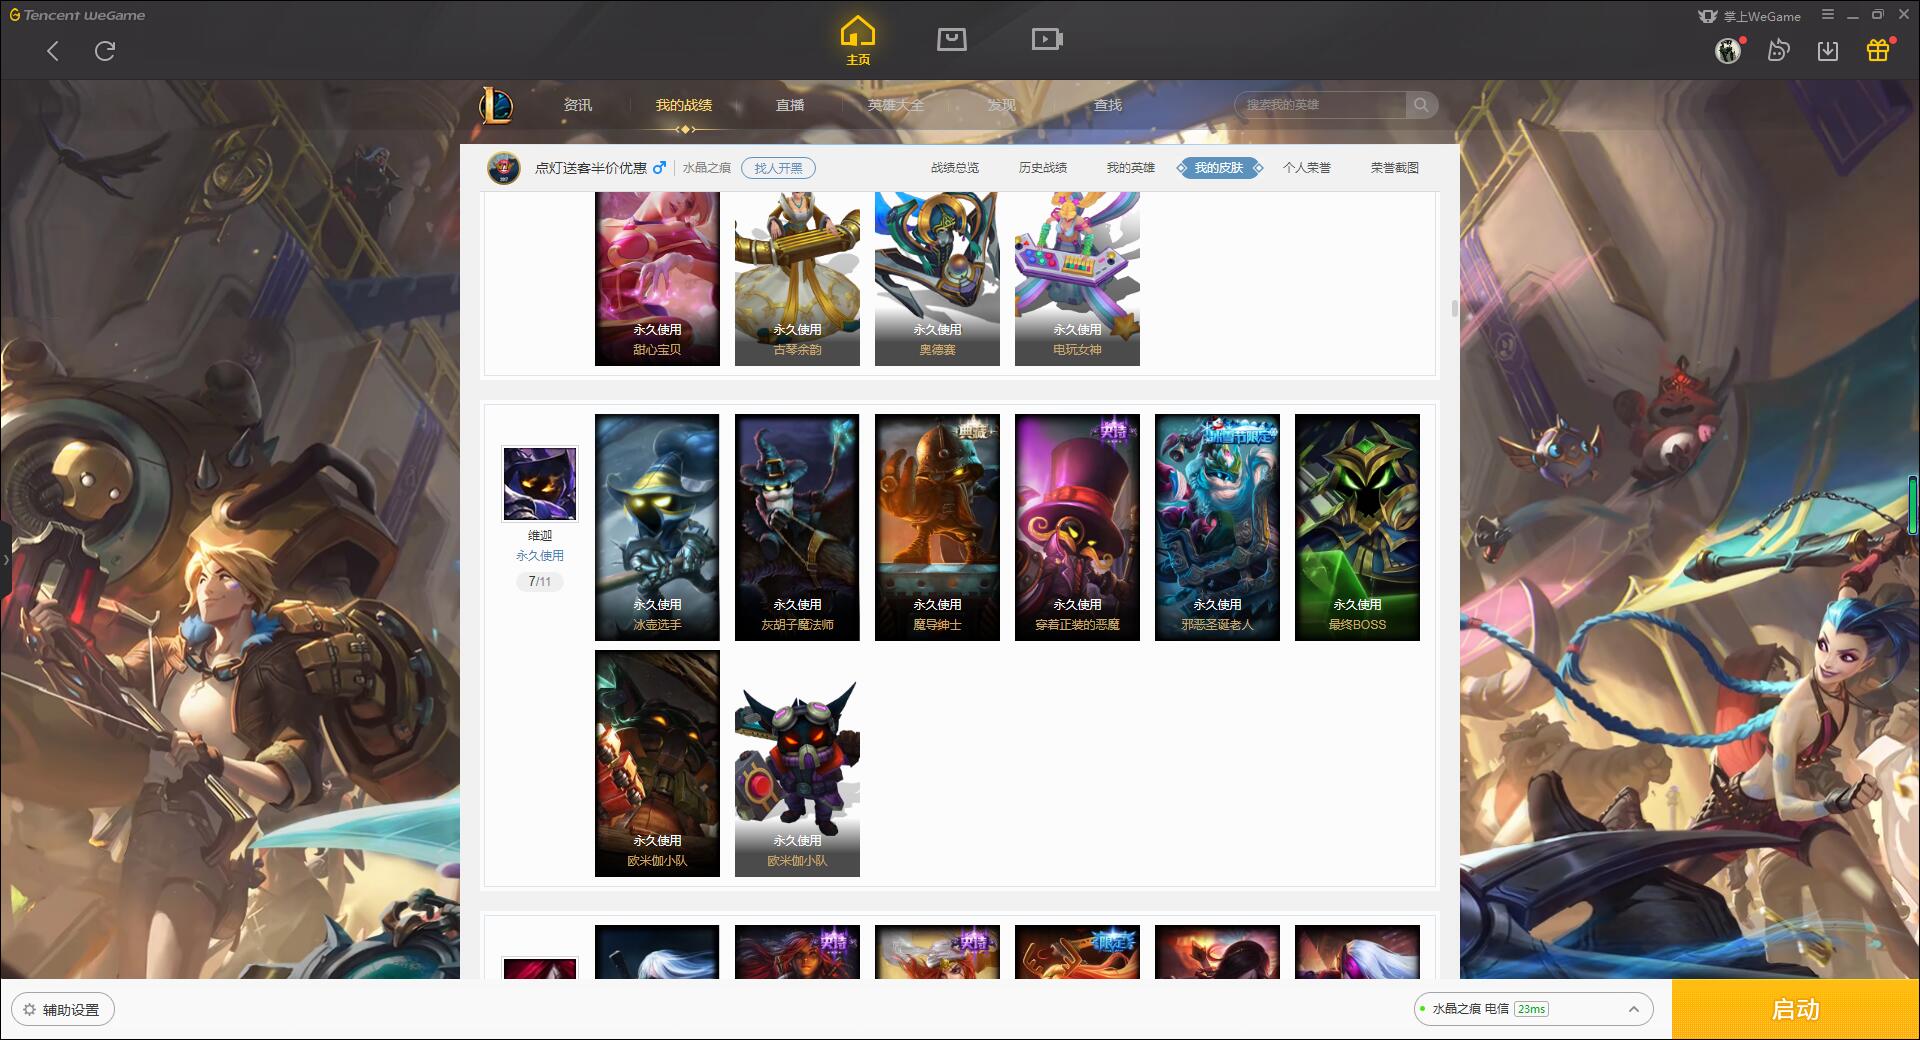Open 掌上WeGame mobile app link
The image size is (1920, 1040).
[x=1749, y=16]
